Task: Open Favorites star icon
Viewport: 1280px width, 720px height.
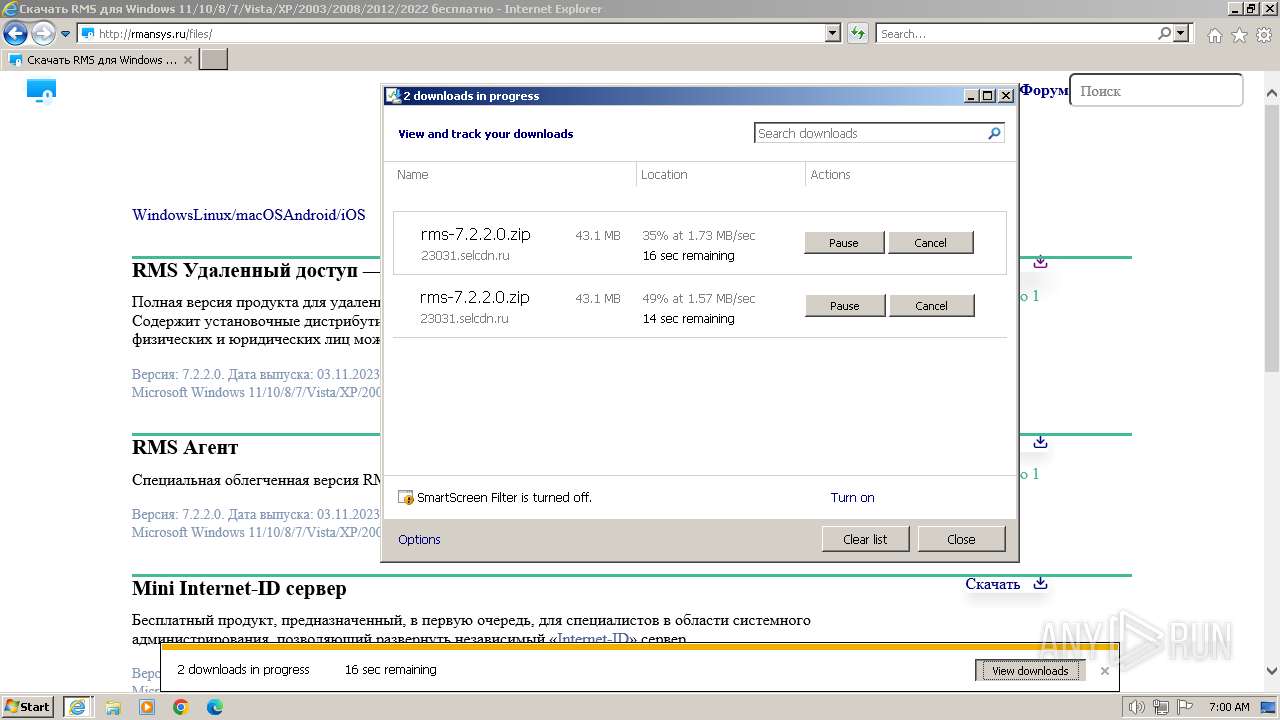Action: coord(1239,35)
